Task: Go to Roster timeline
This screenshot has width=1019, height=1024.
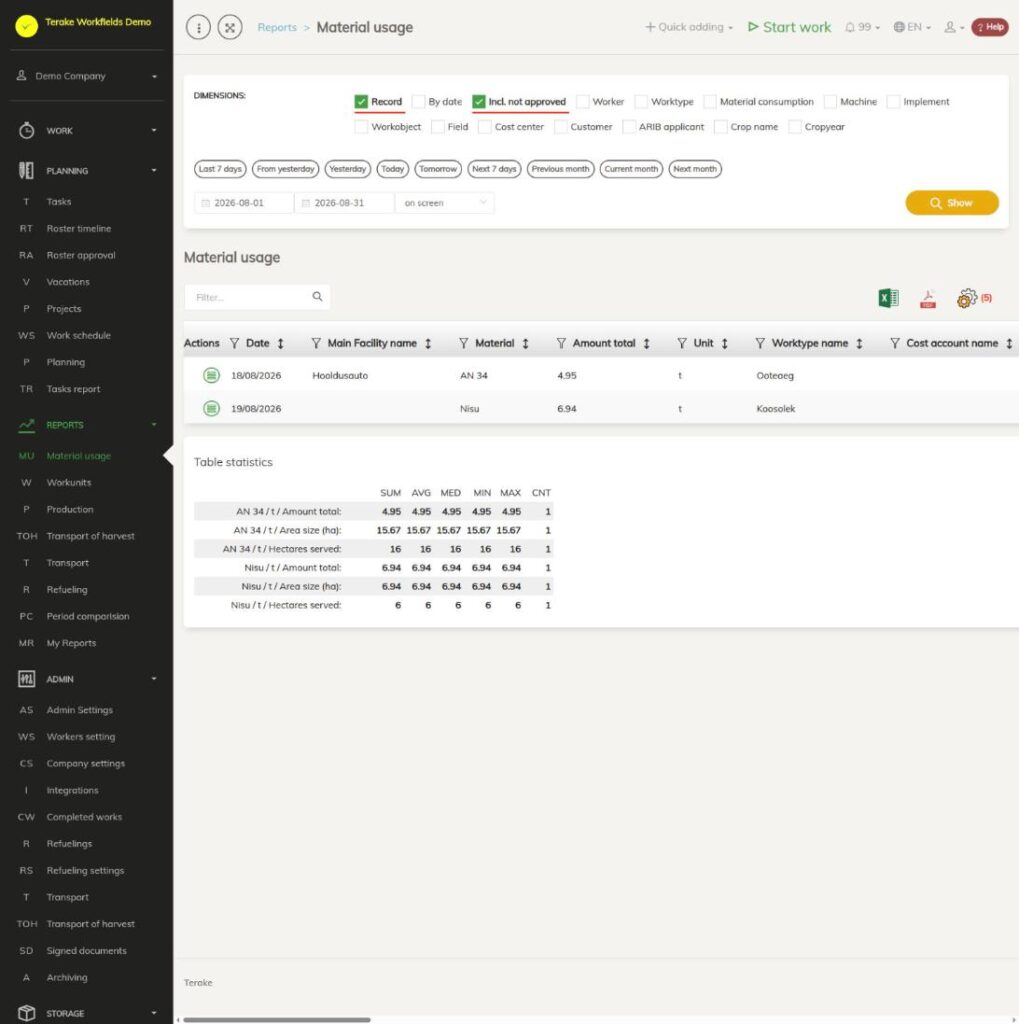Action: [78, 229]
